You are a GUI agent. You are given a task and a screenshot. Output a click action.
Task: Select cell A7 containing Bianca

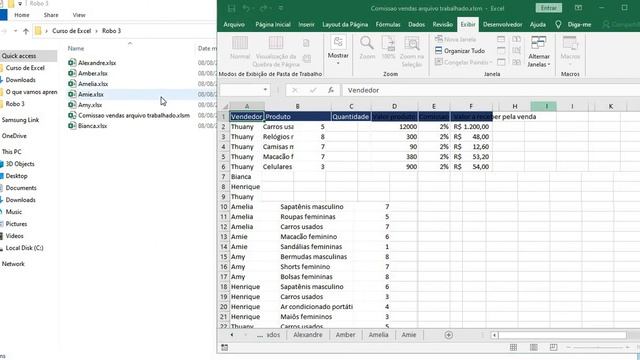pos(245,177)
